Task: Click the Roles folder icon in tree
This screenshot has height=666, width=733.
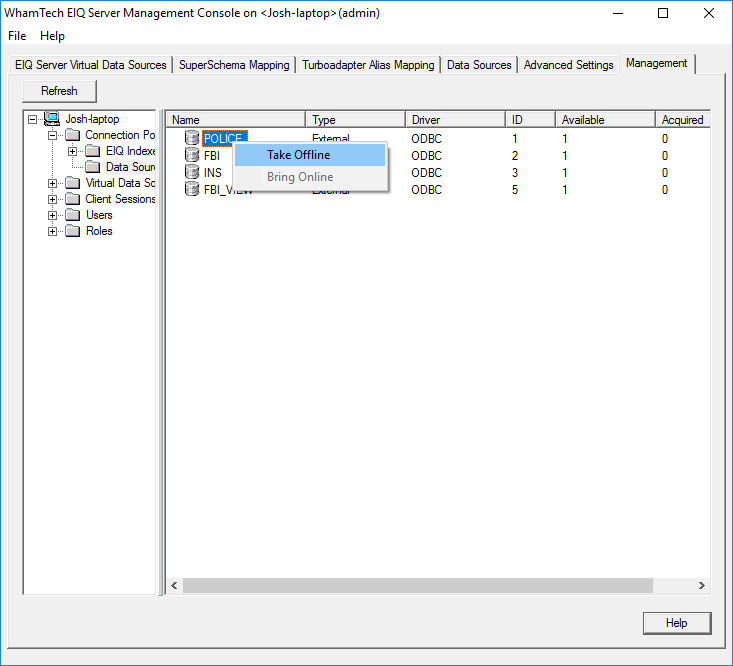Action: (72, 231)
